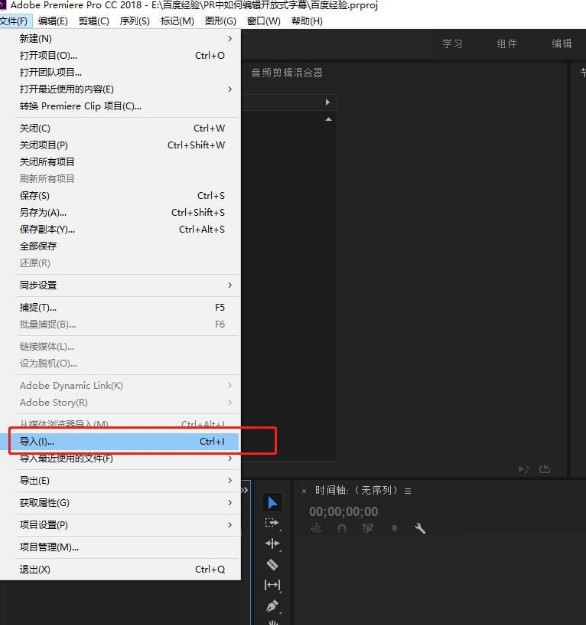This screenshot has width=586, height=625.
Task: Toggle nest-or-individual-clips insert icon
Action: [x=316, y=529]
